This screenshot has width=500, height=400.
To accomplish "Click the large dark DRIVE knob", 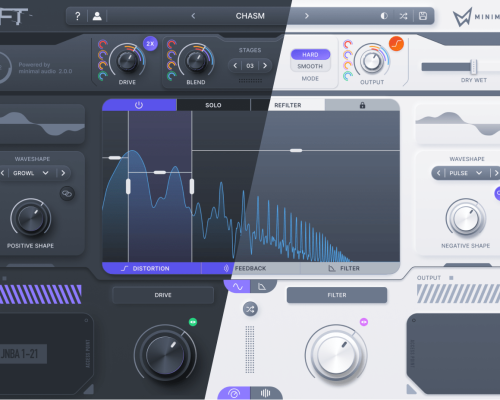I will (165, 355).
